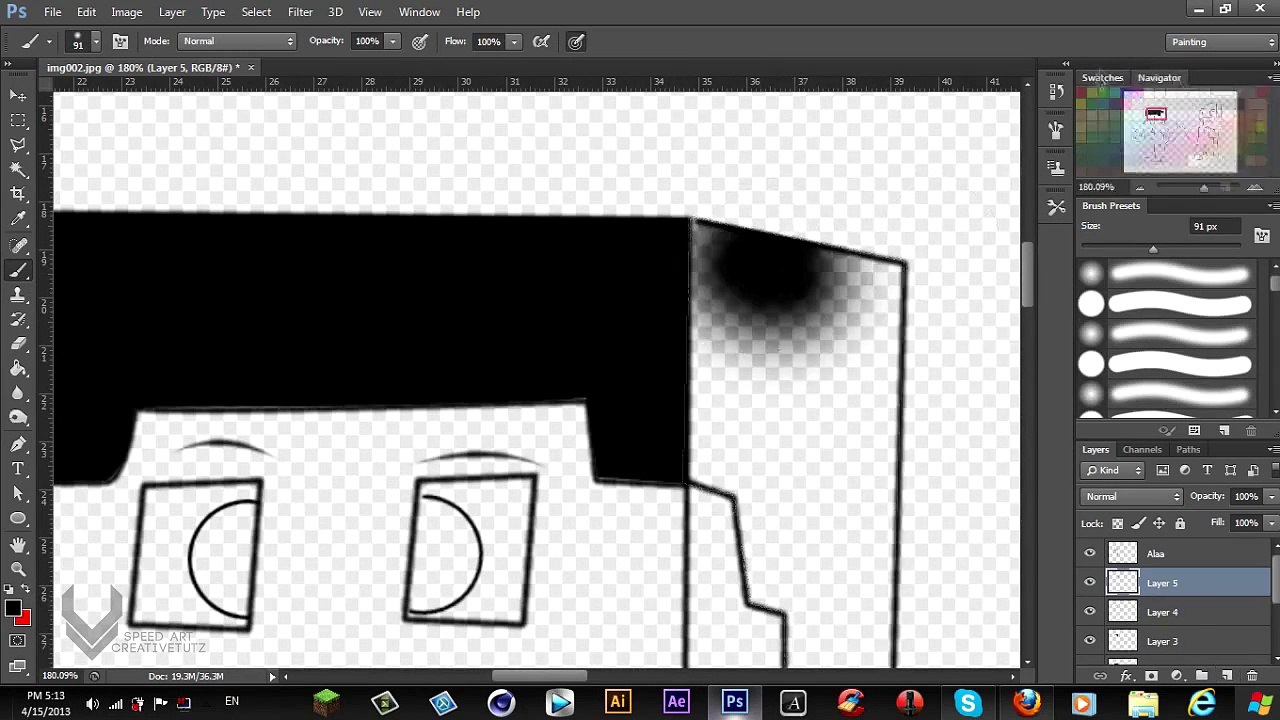Open brush preset picker arrow

point(96,42)
